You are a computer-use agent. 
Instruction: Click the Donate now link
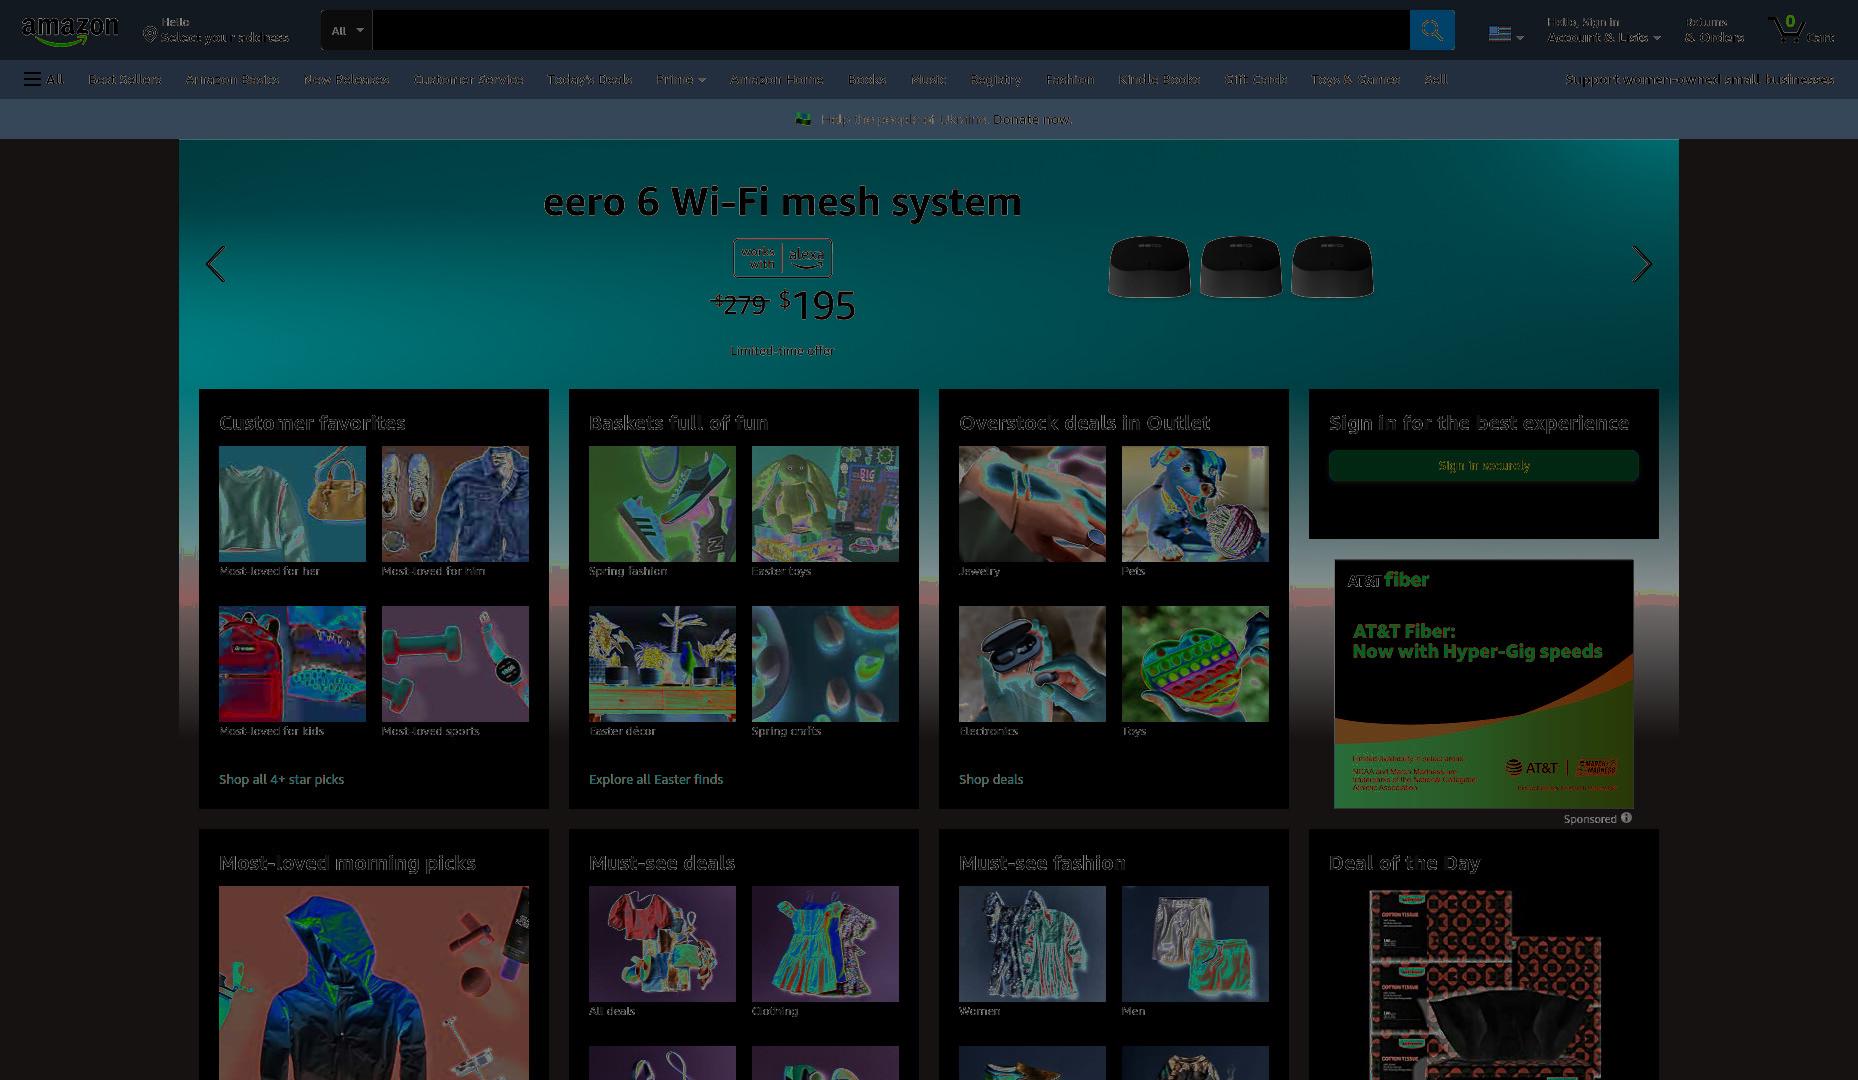click(1032, 119)
